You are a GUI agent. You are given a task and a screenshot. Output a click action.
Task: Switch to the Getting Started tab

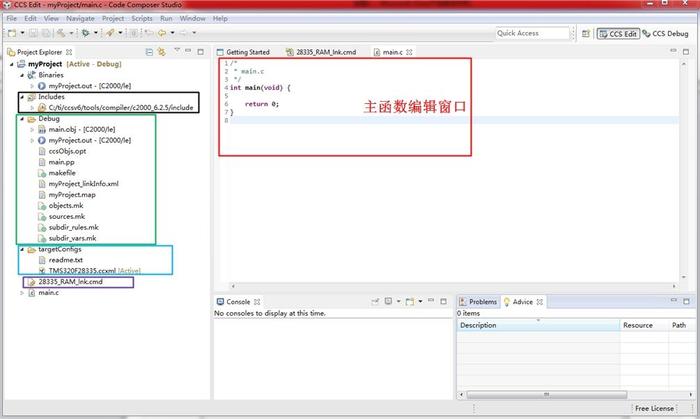[243, 52]
